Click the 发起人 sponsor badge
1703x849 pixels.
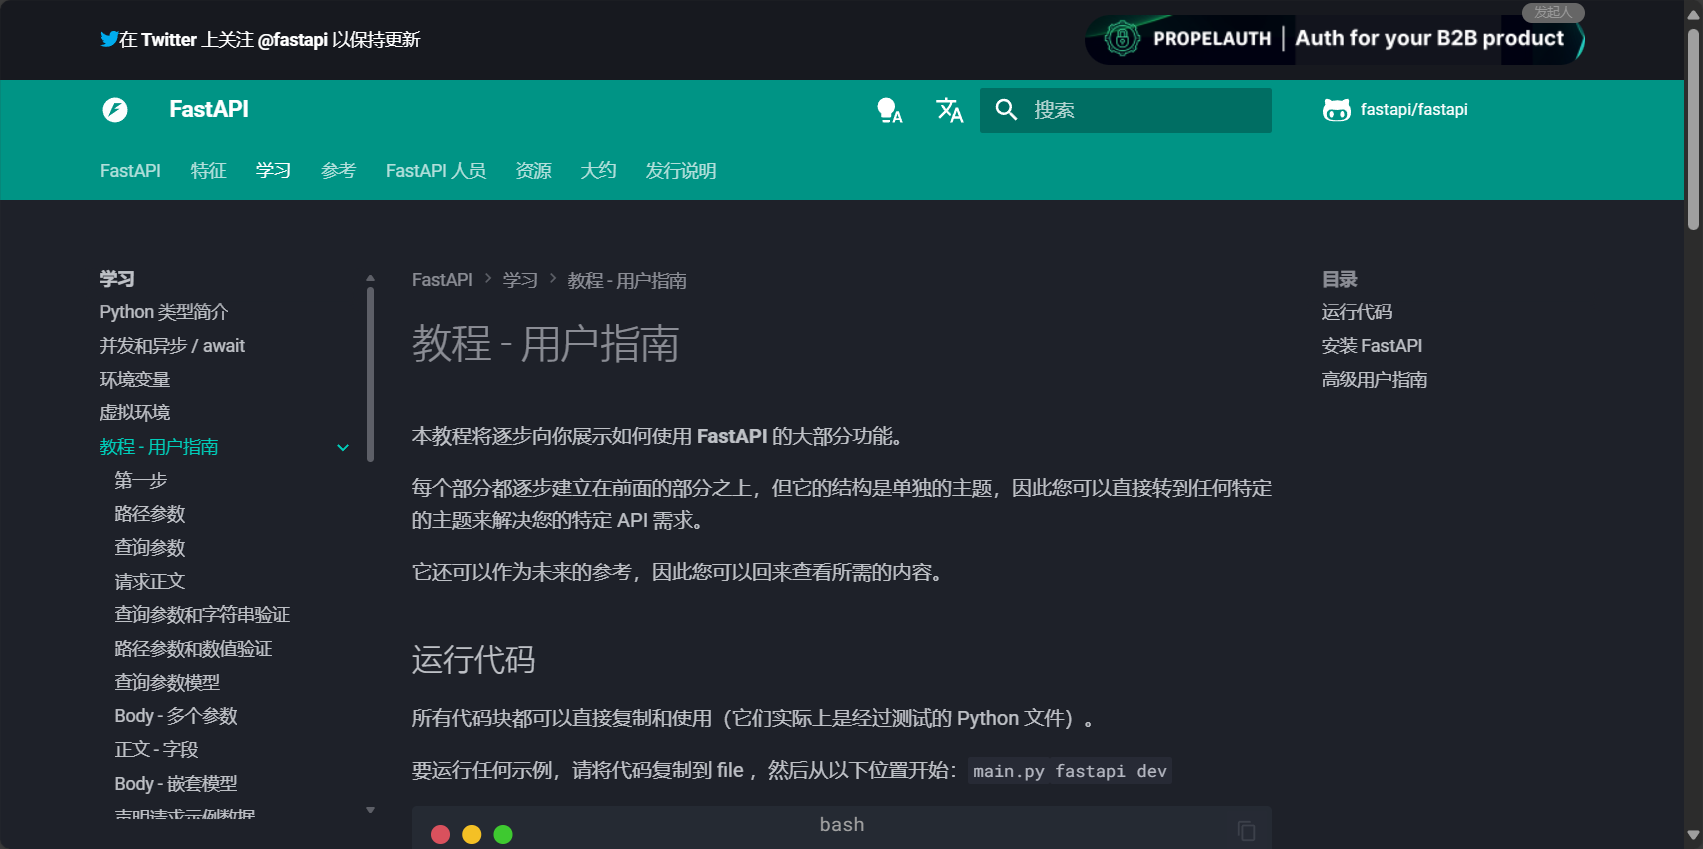coord(1553,12)
